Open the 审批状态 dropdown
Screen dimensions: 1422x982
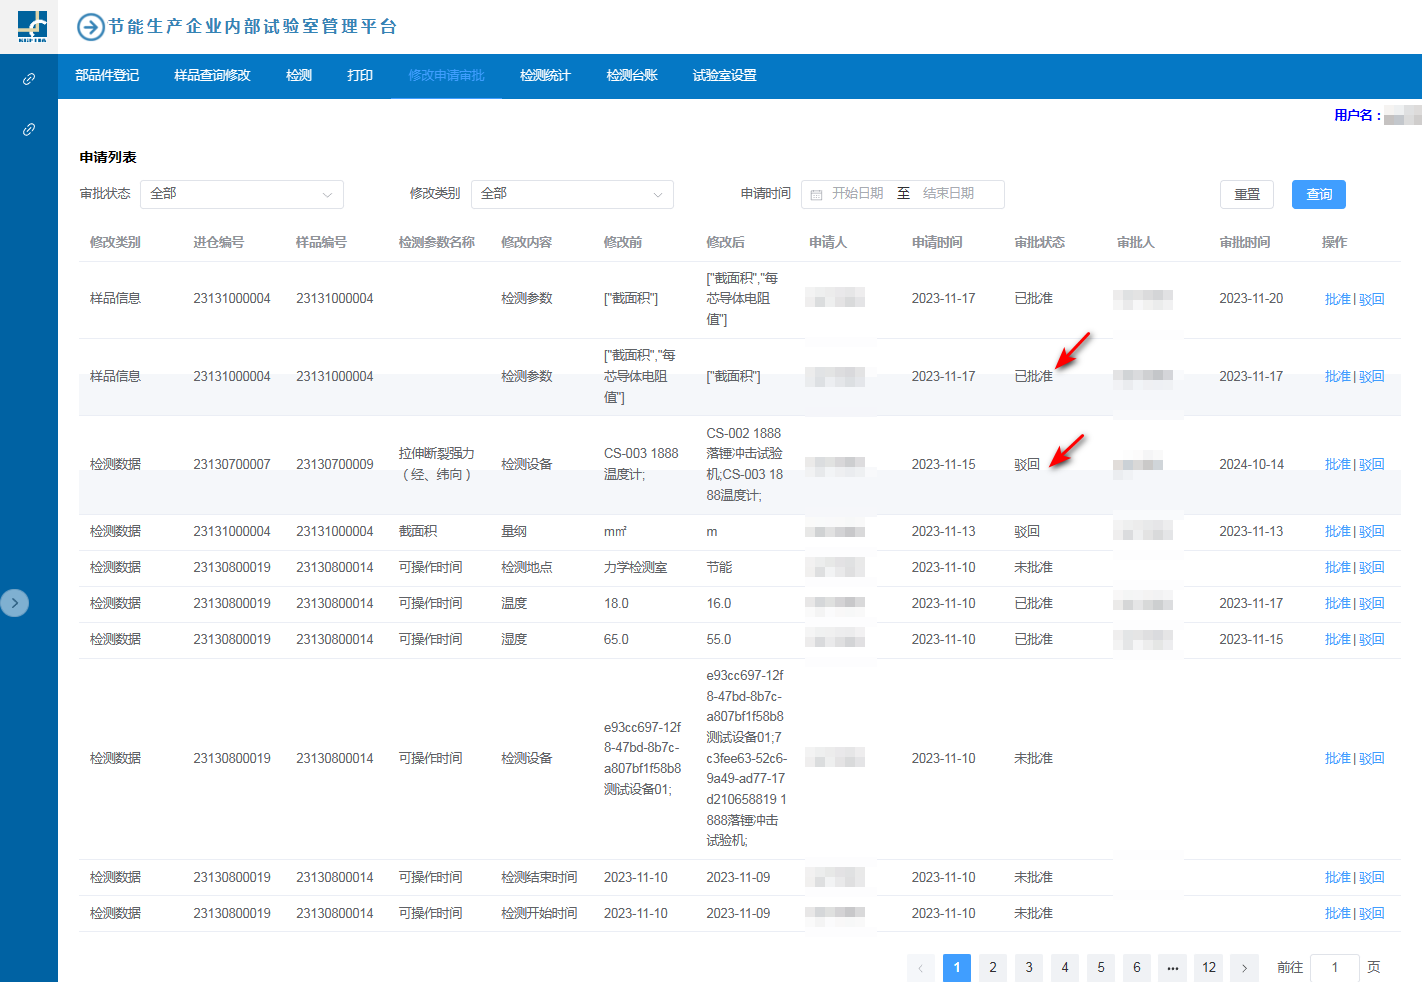click(241, 194)
